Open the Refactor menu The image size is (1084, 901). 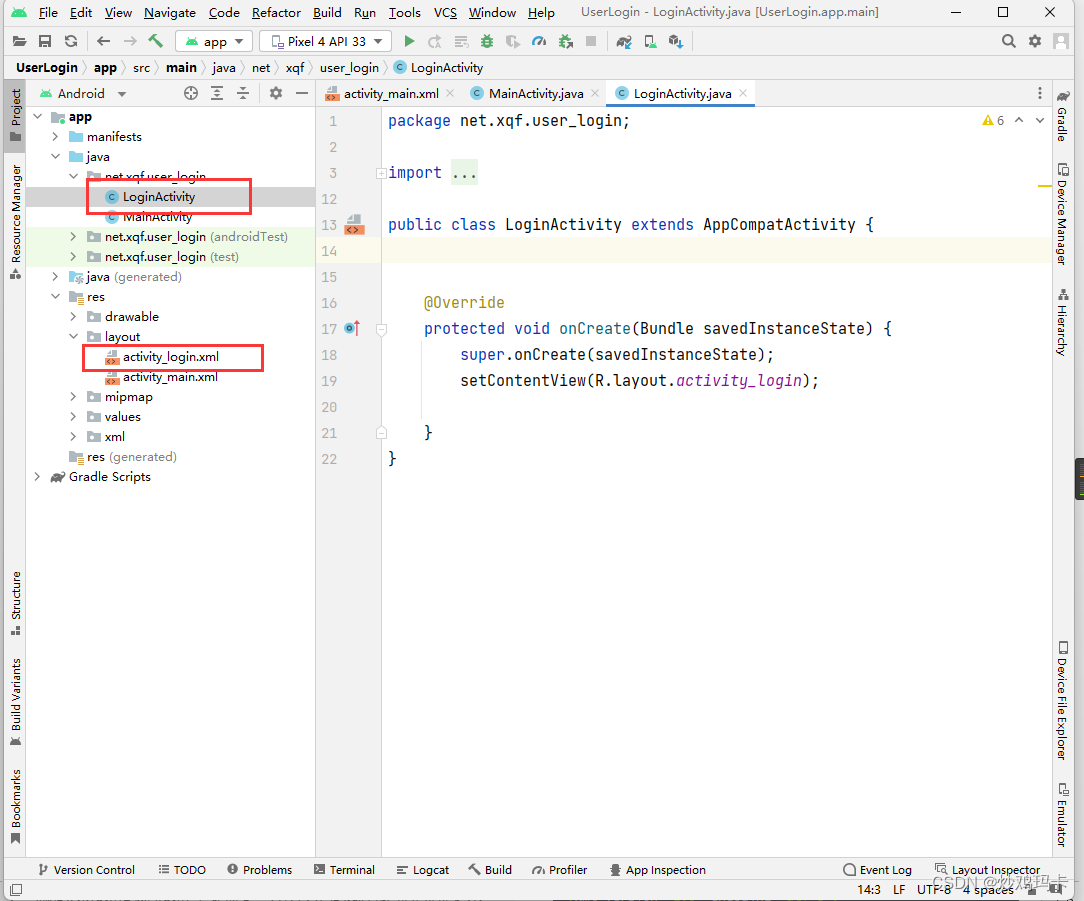(277, 12)
